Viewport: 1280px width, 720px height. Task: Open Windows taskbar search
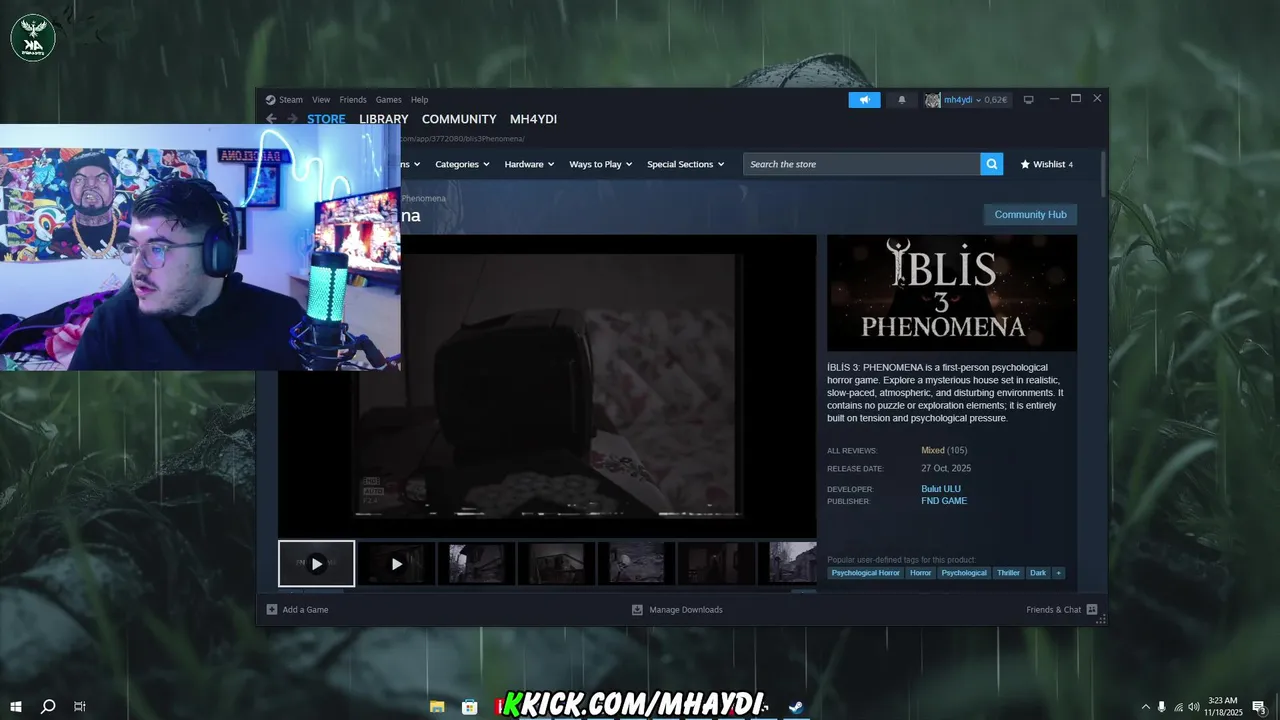pos(48,706)
